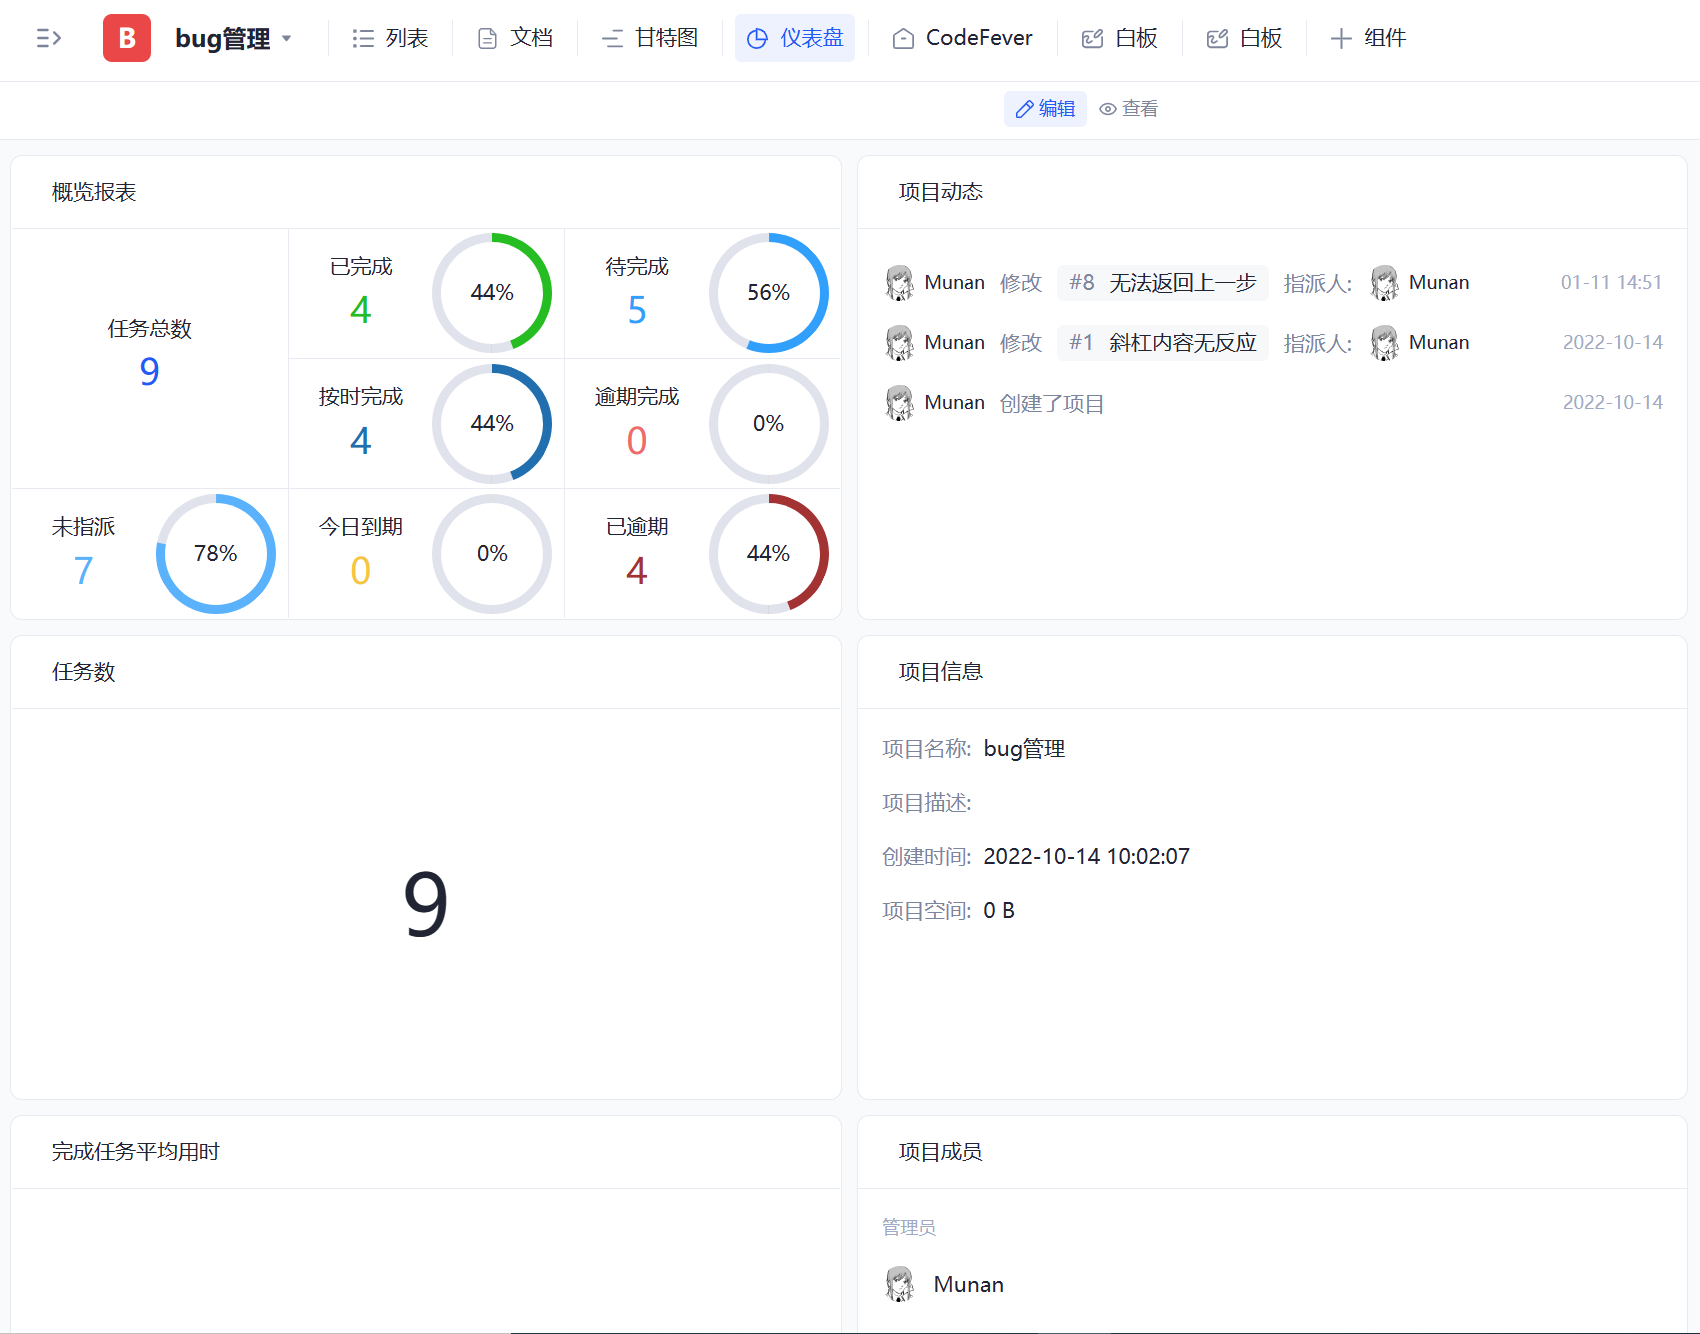Switch to the 列表 tab
Image resolution: width=1700 pixels, height=1334 pixels.
390,38
